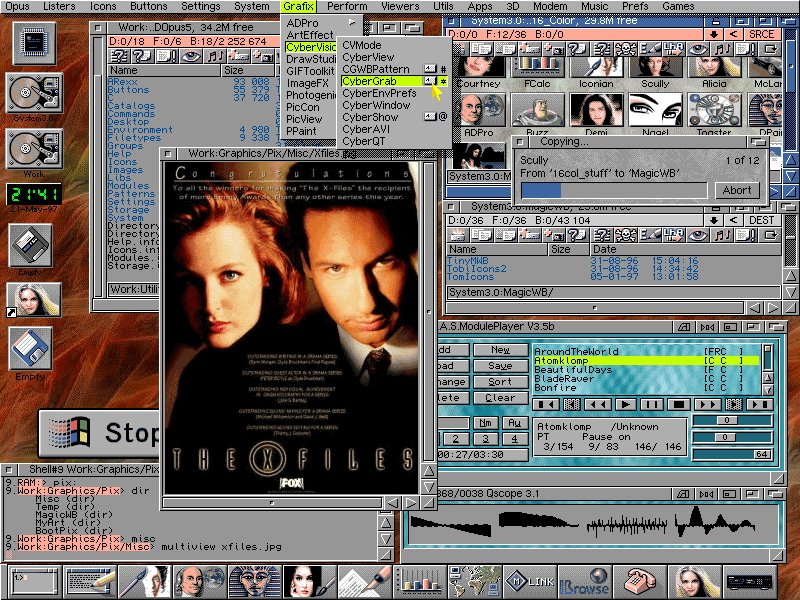
Task: Toggle the DEST destination button
Action: (761, 220)
